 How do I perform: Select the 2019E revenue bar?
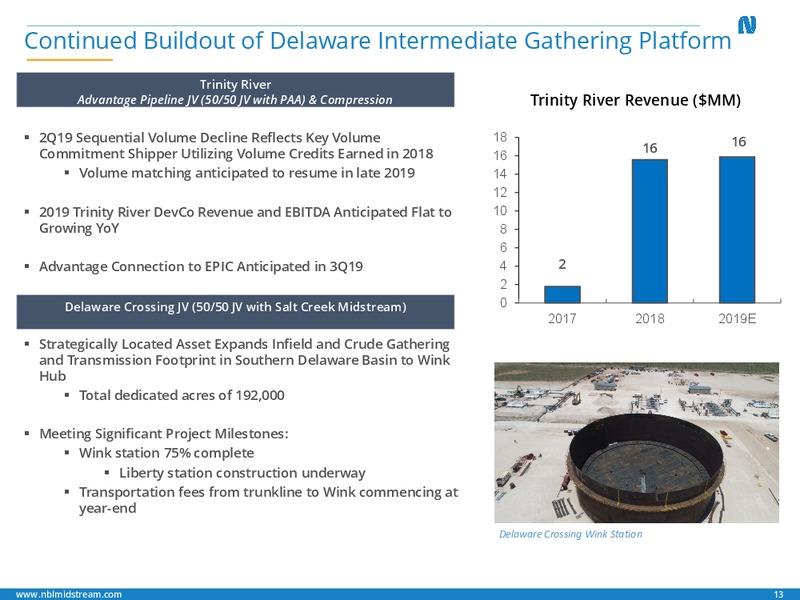pos(737,230)
